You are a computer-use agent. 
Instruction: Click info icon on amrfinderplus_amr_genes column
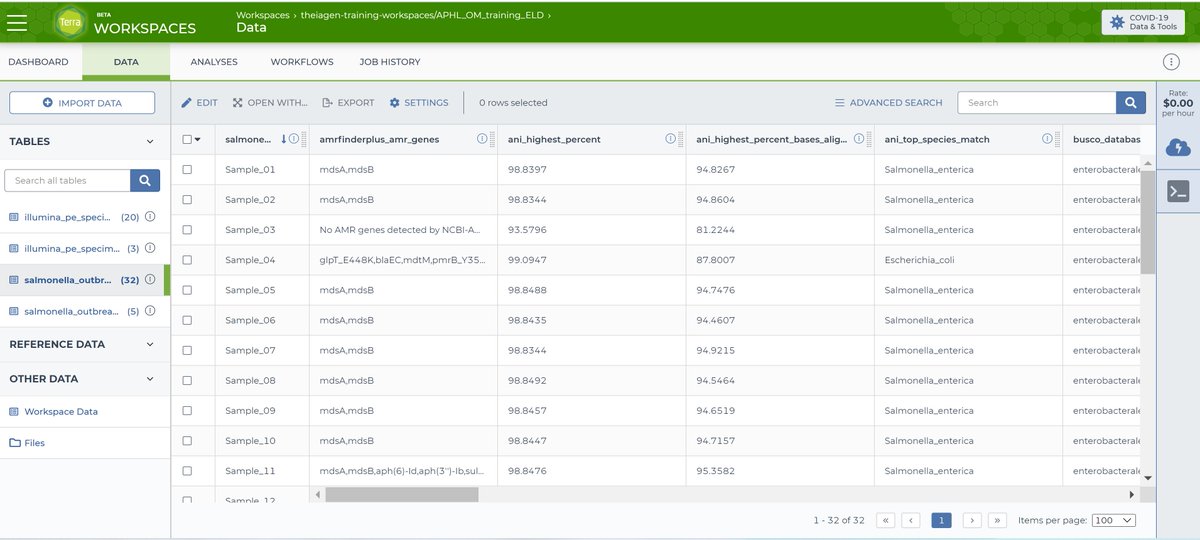[482, 139]
